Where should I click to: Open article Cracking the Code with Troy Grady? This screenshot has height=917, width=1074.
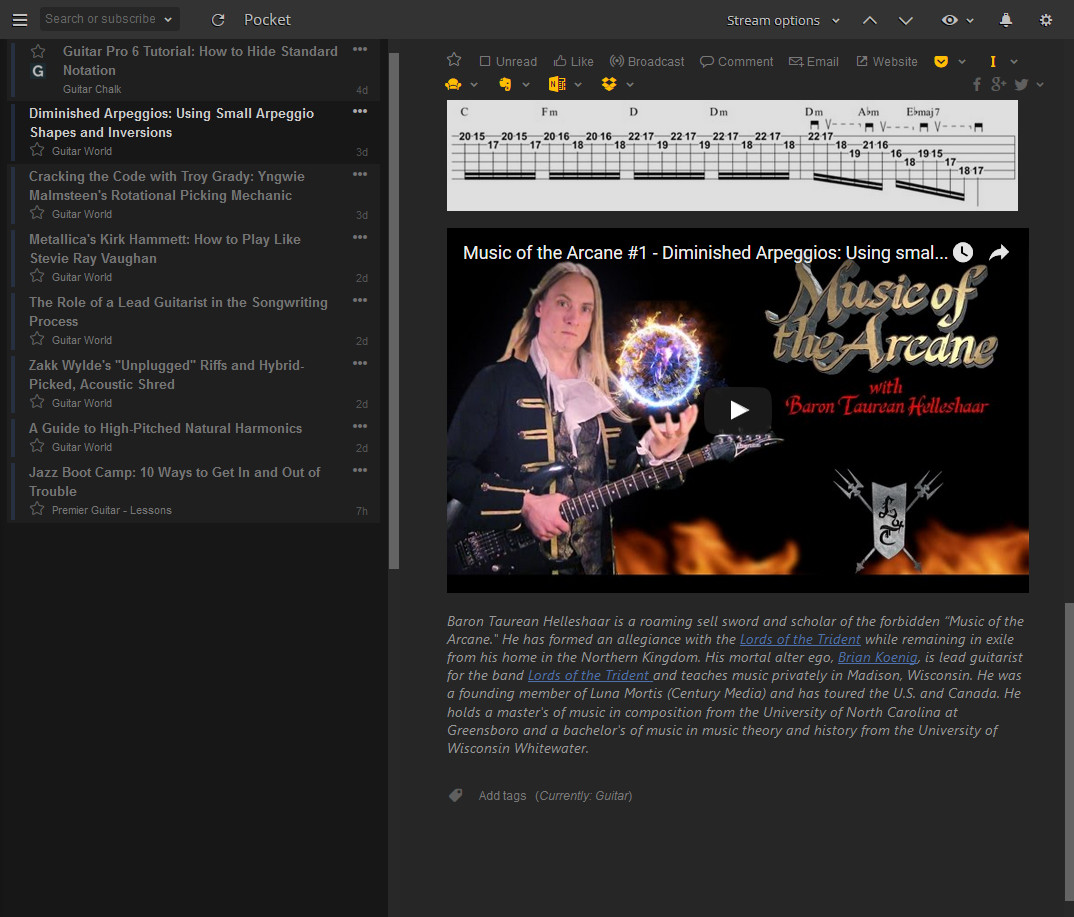point(166,186)
